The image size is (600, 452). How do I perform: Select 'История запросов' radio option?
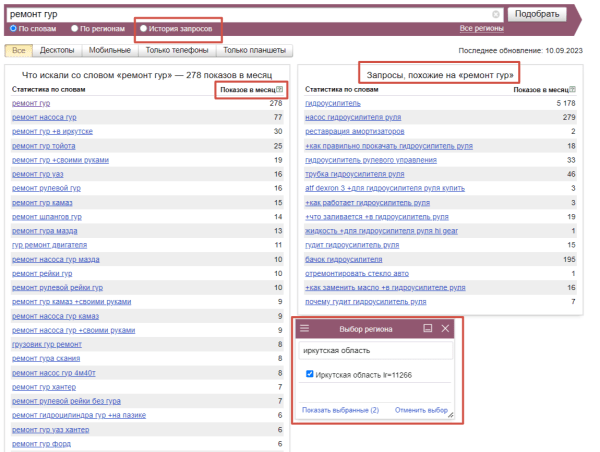144,28
